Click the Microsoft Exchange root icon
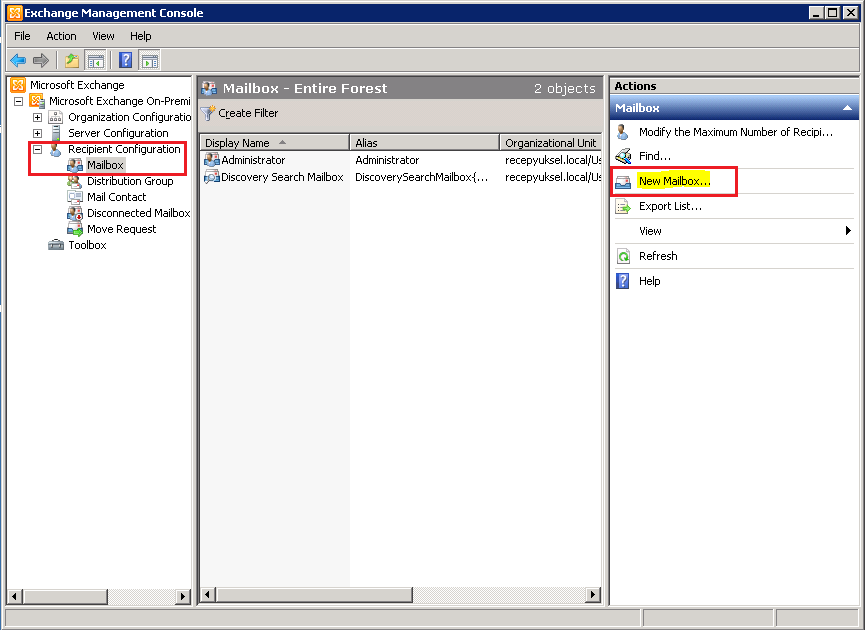The height and width of the screenshot is (630, 865). coord(18,85)
